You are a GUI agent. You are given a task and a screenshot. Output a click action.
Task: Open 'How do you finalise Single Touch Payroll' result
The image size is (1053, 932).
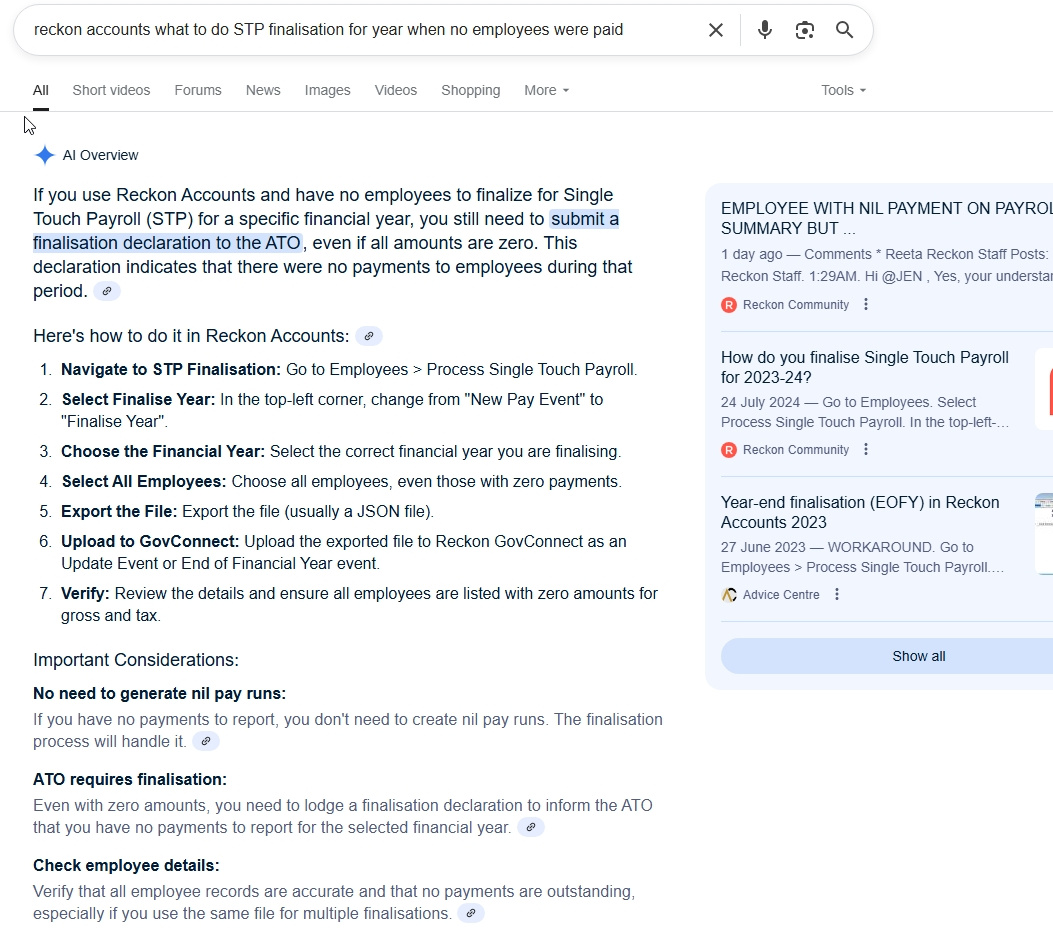(865, 367)
